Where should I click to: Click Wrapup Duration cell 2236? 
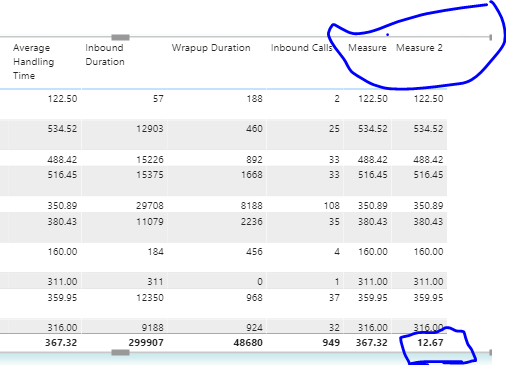pos(252,222)
